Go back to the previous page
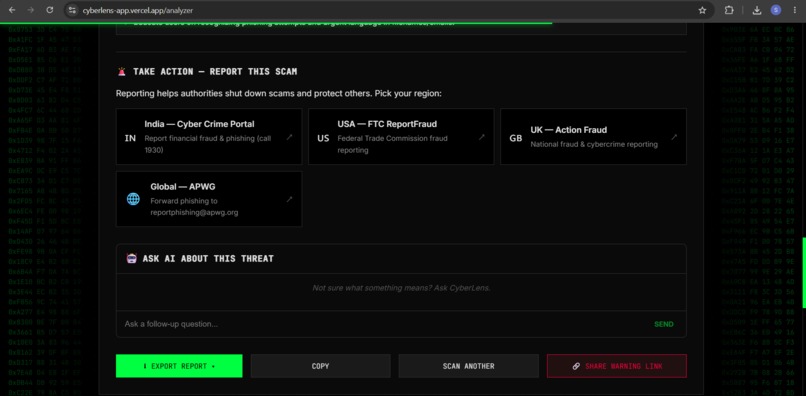 tap(12, 10)
